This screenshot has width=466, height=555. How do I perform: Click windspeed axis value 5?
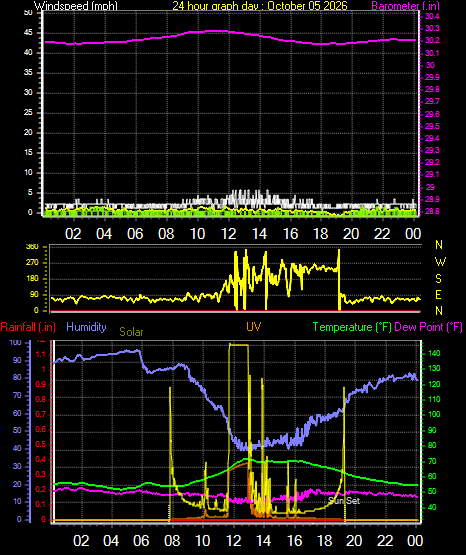(x=30, y=193)
